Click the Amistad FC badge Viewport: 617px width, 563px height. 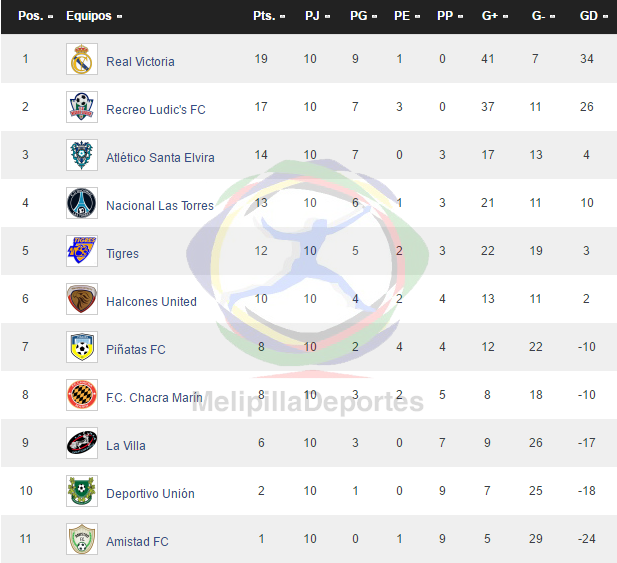click(x=82, y=539)
